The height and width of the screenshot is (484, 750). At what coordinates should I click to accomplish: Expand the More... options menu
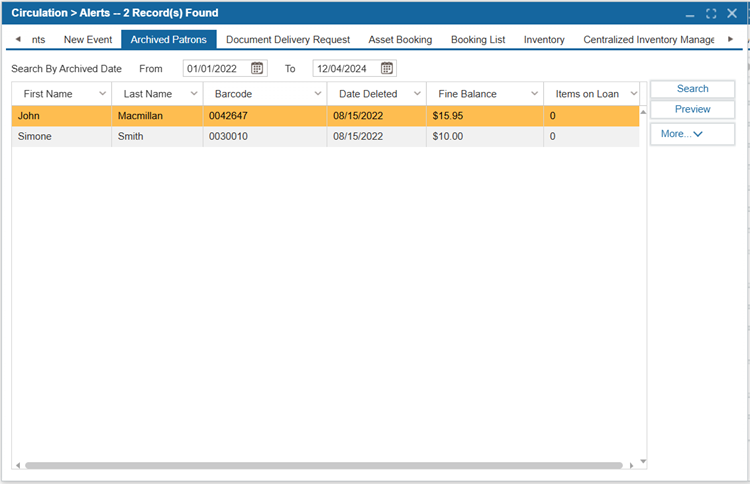coord(692,134)
